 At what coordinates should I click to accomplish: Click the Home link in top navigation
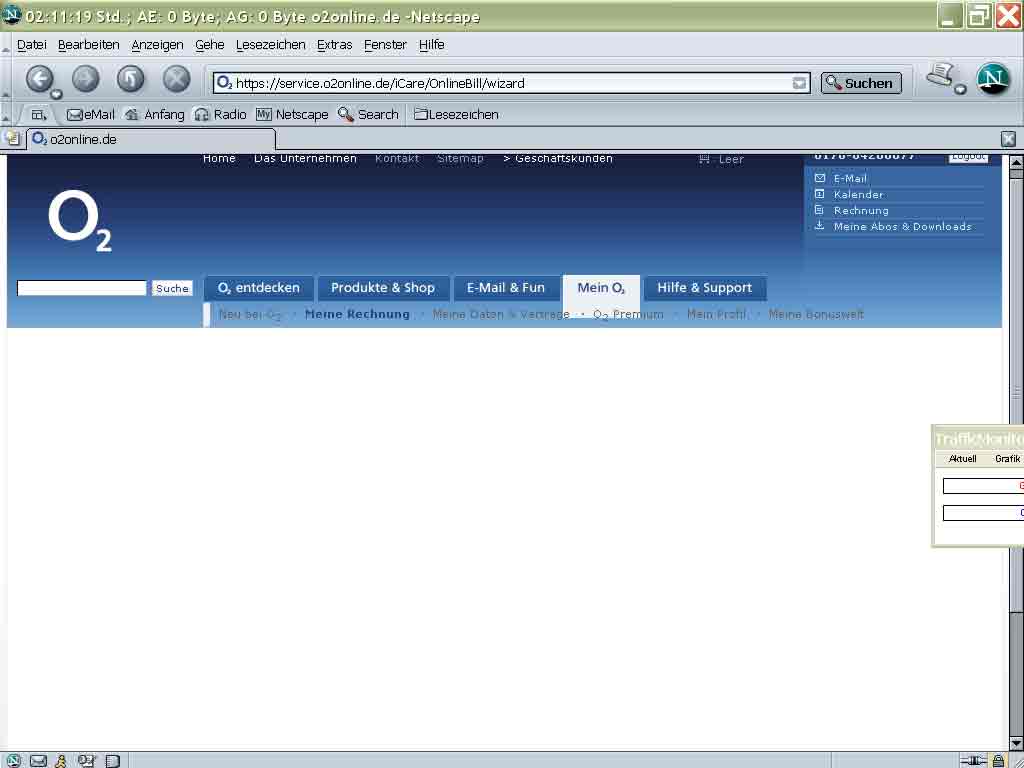coord(219,159)
